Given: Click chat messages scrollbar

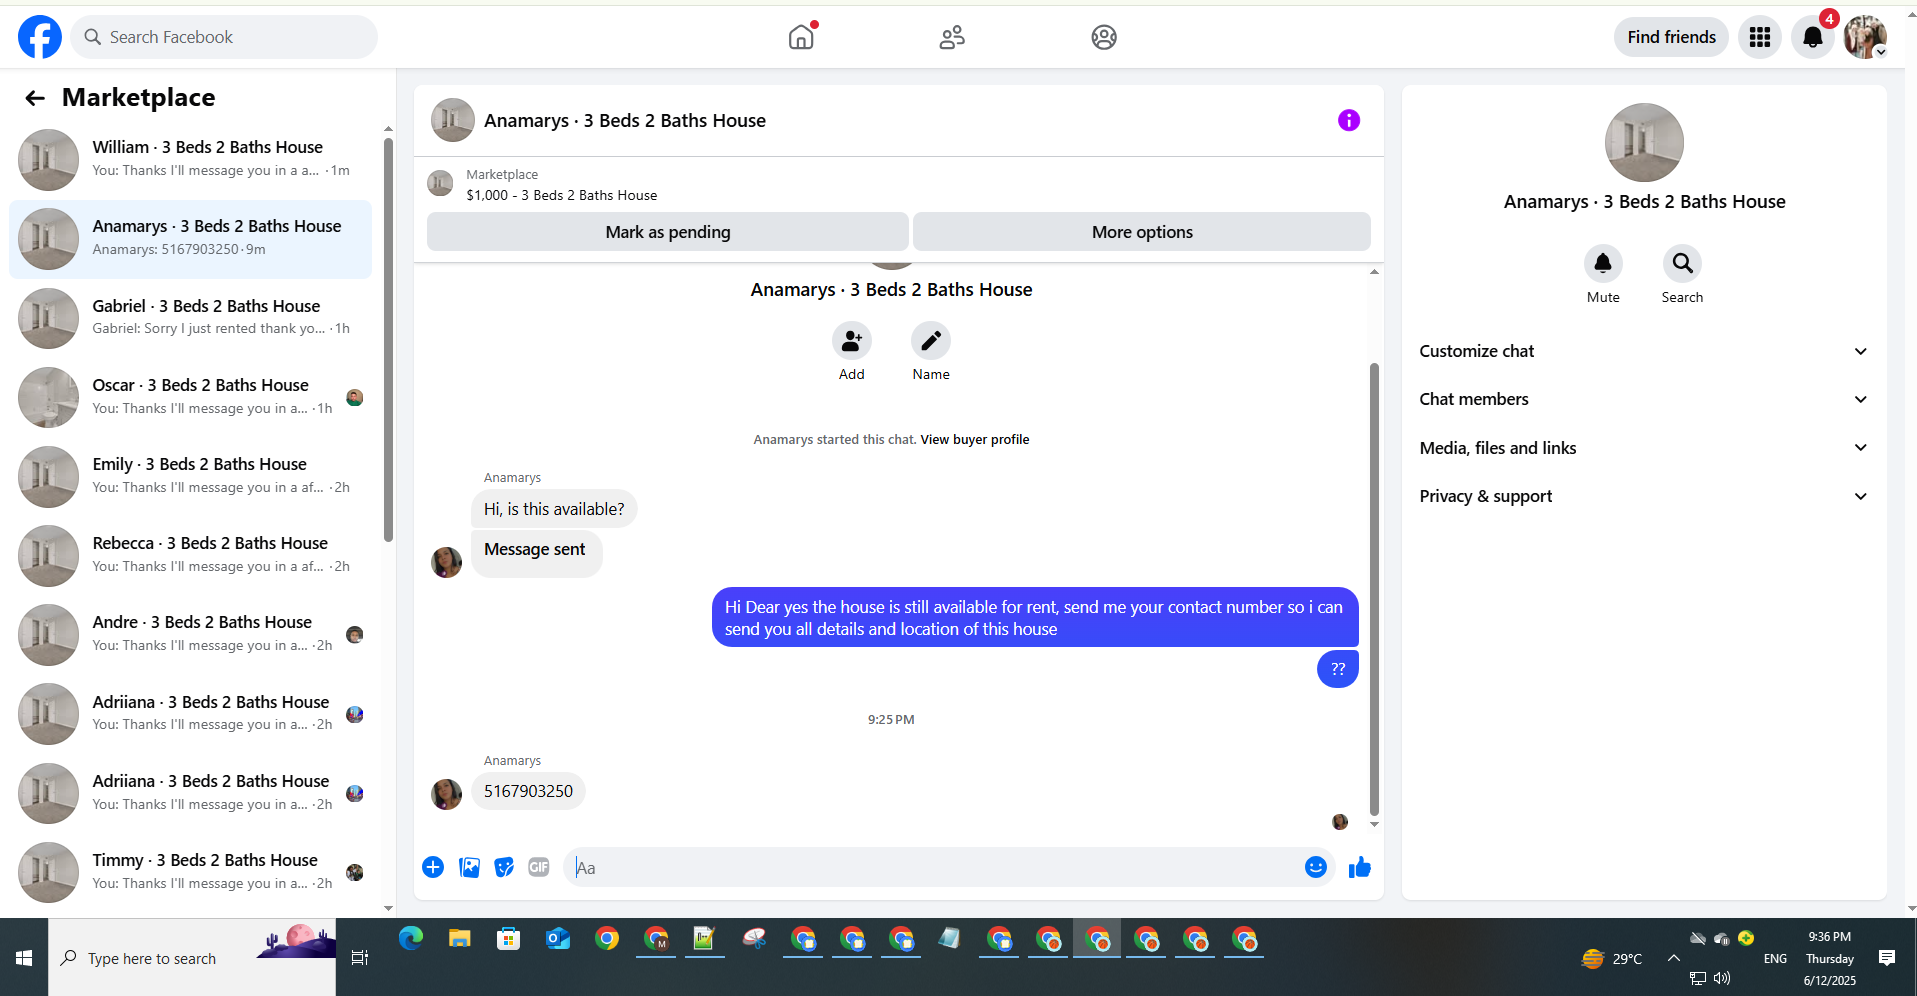Looking at the screenshot, I should point(1374,590).
